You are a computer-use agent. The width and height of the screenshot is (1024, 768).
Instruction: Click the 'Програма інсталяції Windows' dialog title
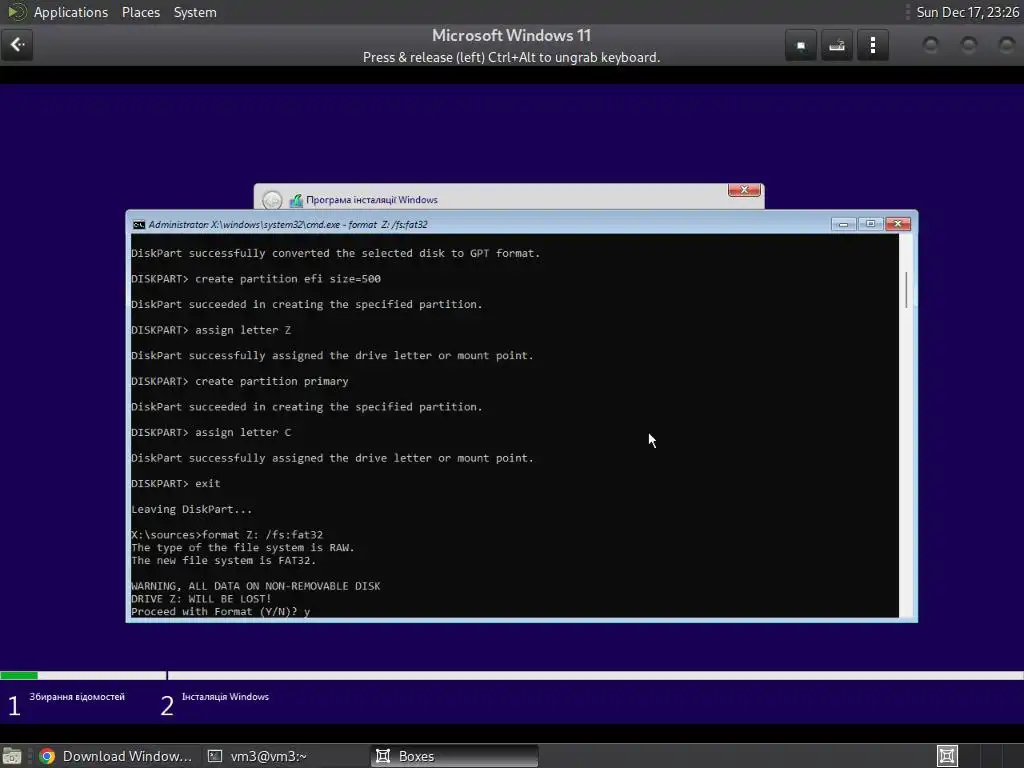[372, 200]
